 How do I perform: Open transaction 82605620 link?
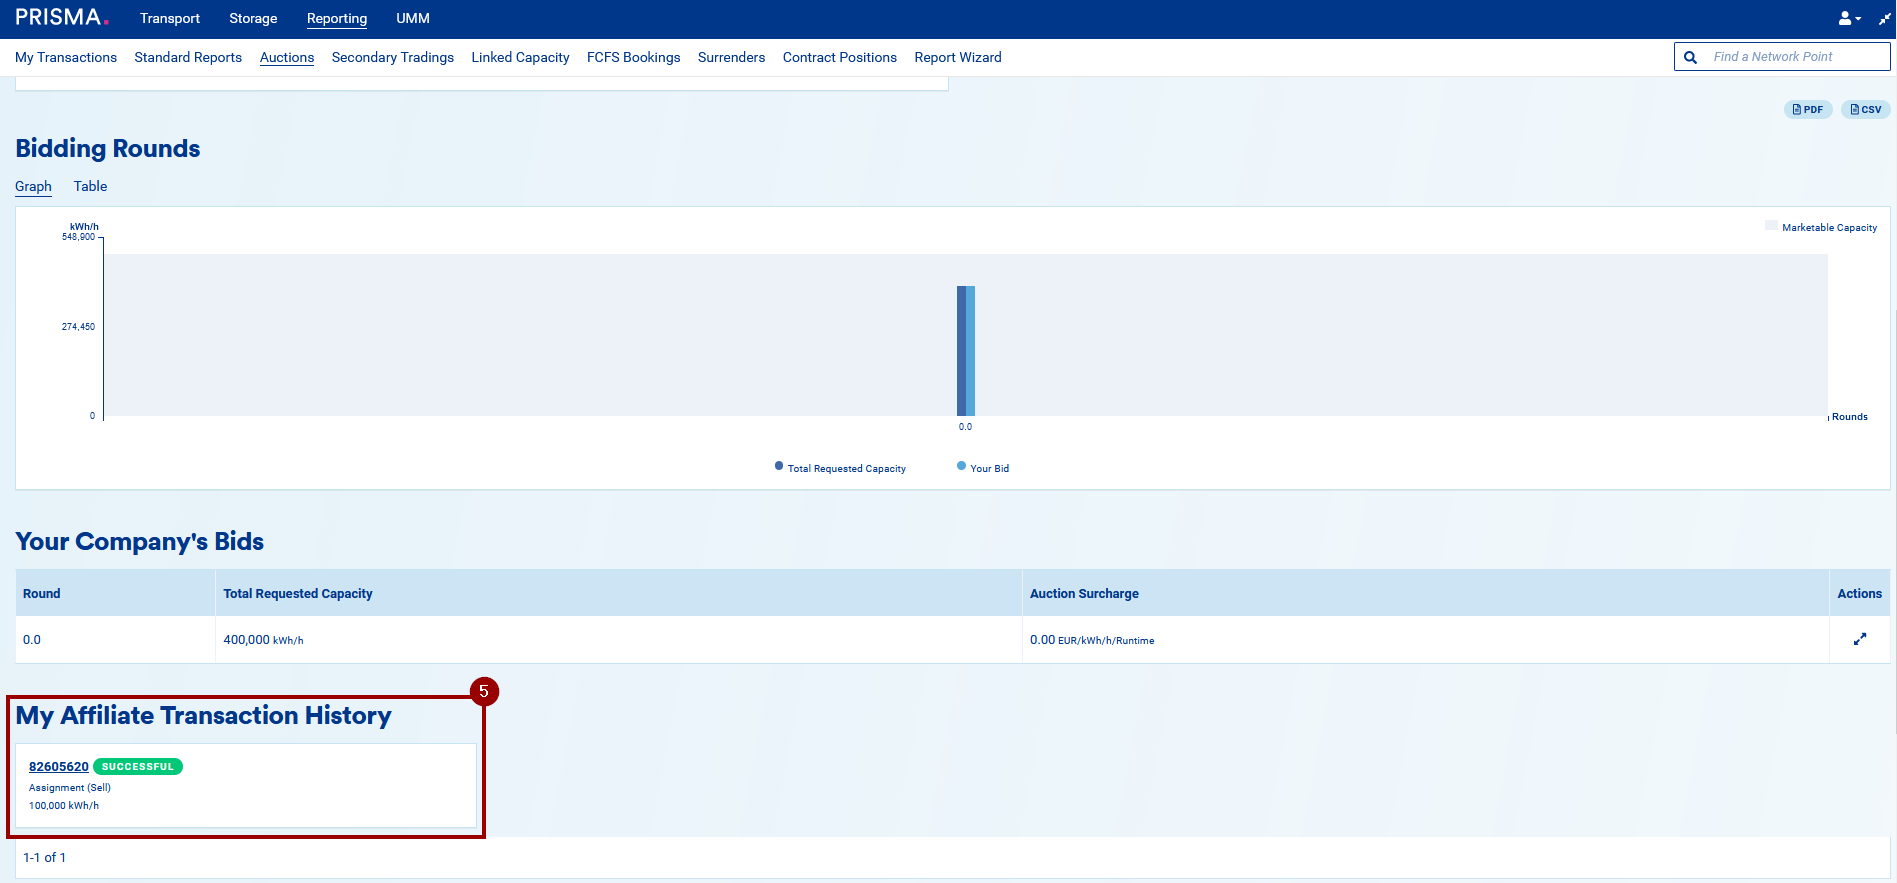pos(58,767)
